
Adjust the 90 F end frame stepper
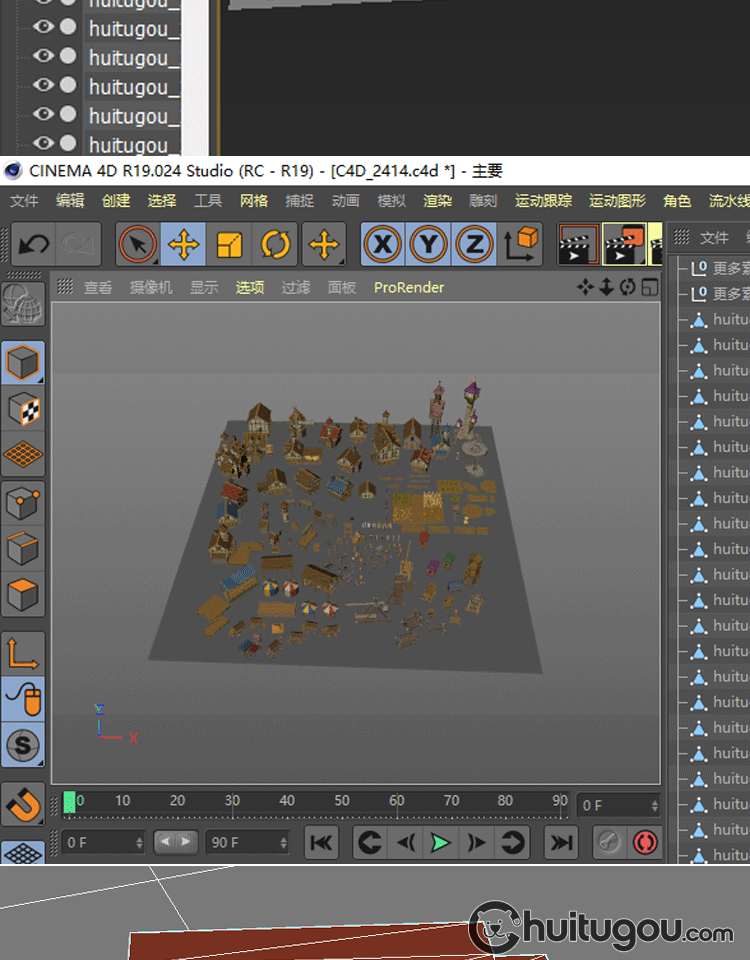tap(283, 843)
